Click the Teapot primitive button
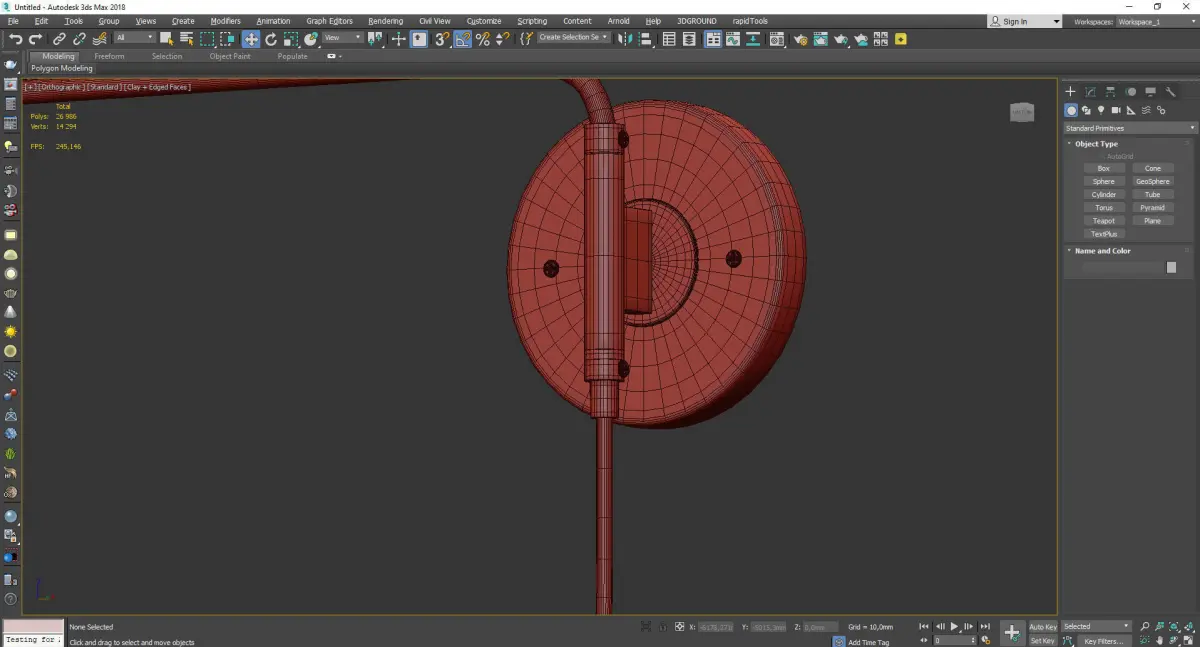Image resolution: width=1200 pixels, height=647 pixels. click(1103, 221)
